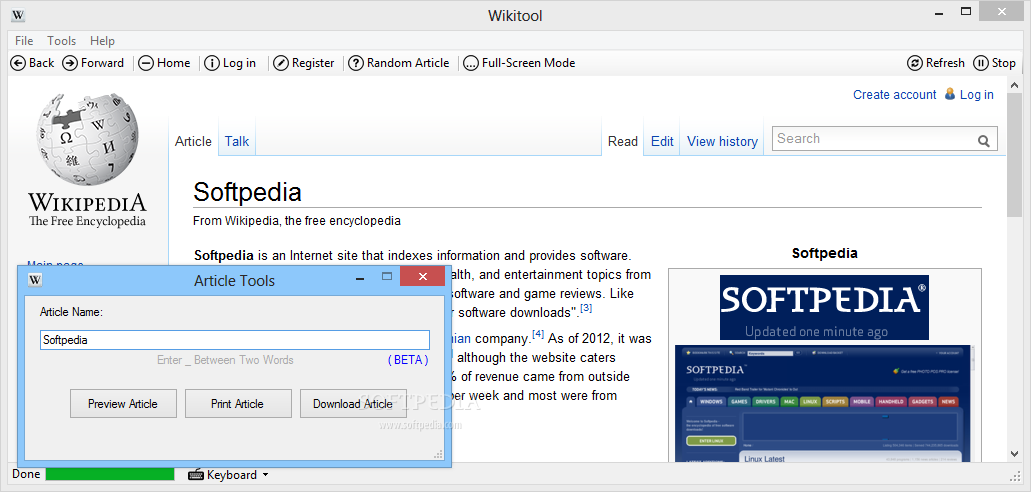The height and width of the screenshot is (492, 1031).
Task: Click the Softpedia website screenshot thumbnail
Action: click(825, 403)
